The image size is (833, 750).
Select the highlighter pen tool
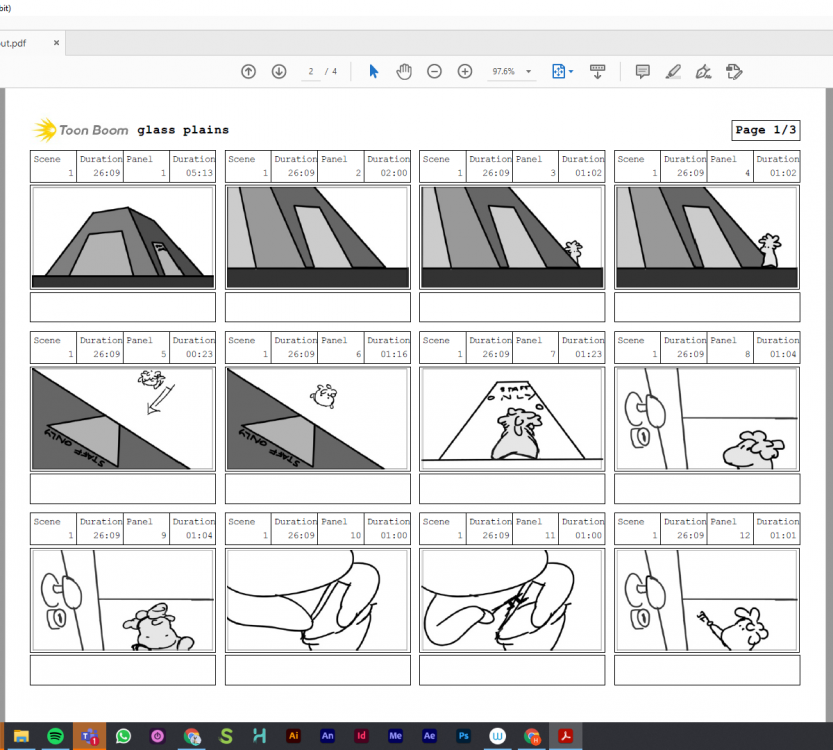click(x=673, y=72)
